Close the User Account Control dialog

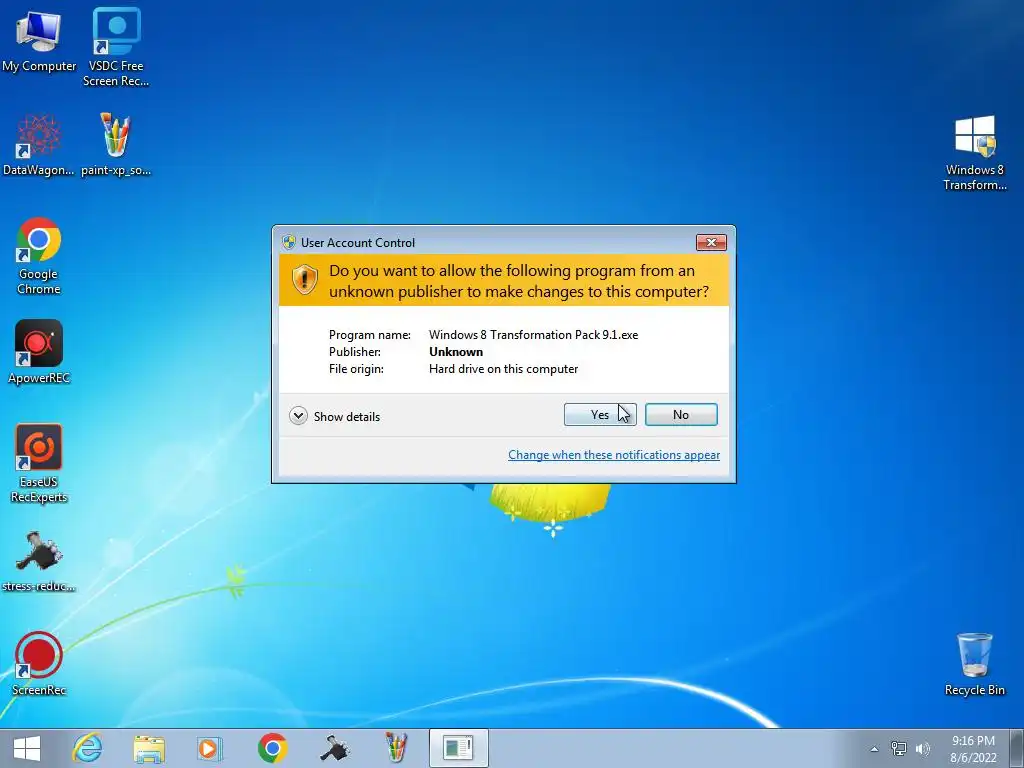(711, 242)
